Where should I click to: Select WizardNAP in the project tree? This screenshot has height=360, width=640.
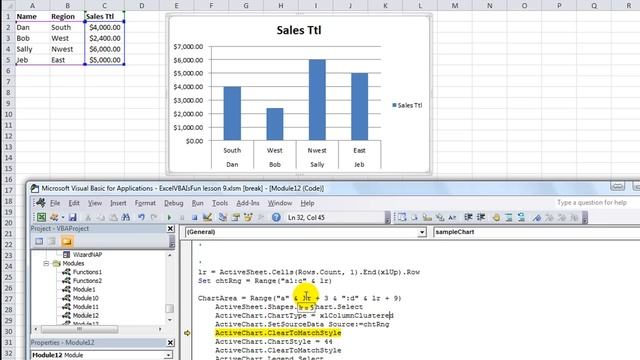pyautogui.click(x=87, y=254)
